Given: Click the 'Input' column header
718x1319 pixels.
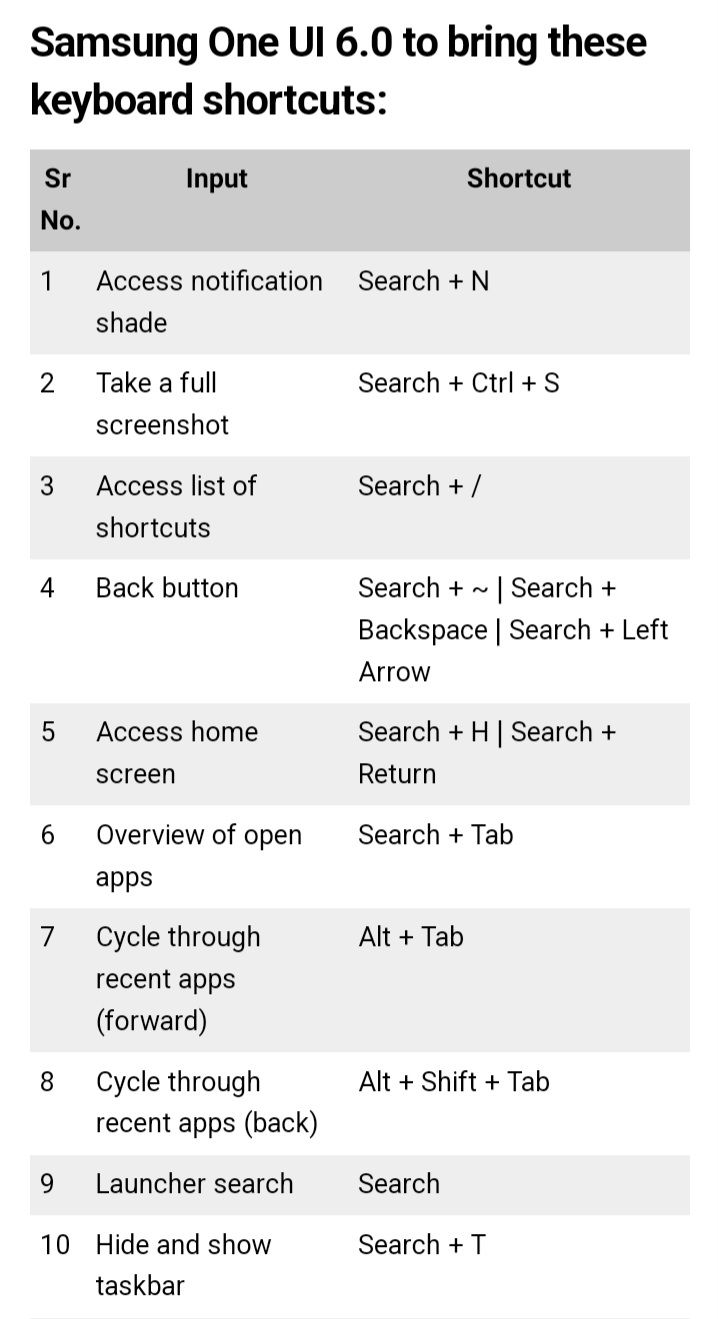Looking at the screenshot, I should [x=216, y=179].
